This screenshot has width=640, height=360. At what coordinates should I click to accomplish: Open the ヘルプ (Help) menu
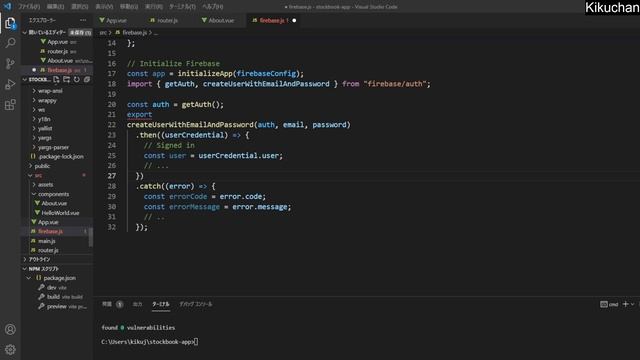213,7
